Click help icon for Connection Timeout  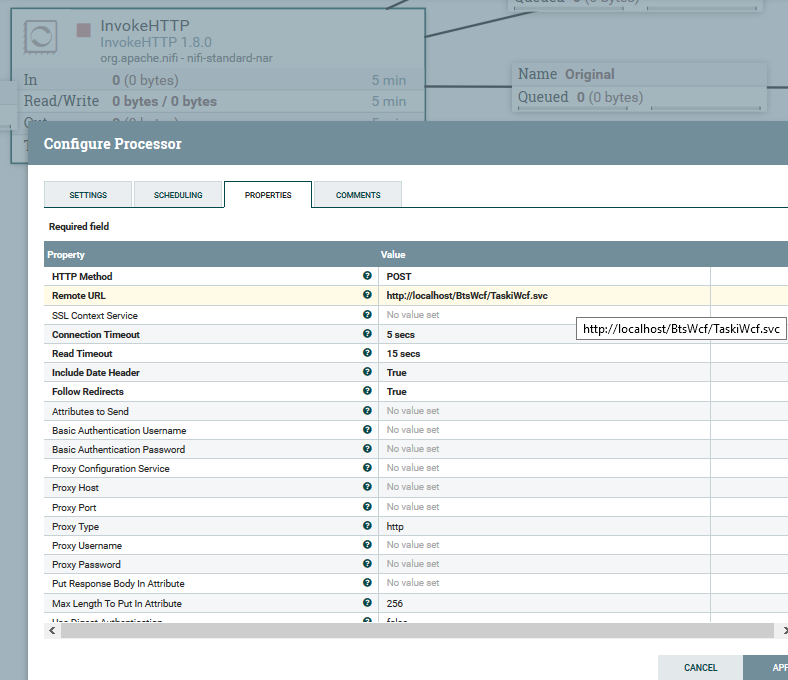point(368,334)
